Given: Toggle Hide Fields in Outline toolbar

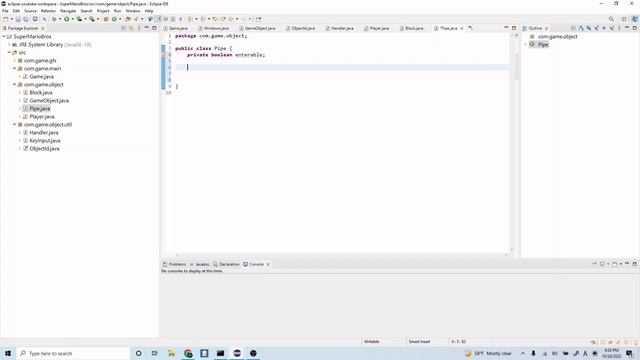Looking at the screenshot, I should coord(589,28).
